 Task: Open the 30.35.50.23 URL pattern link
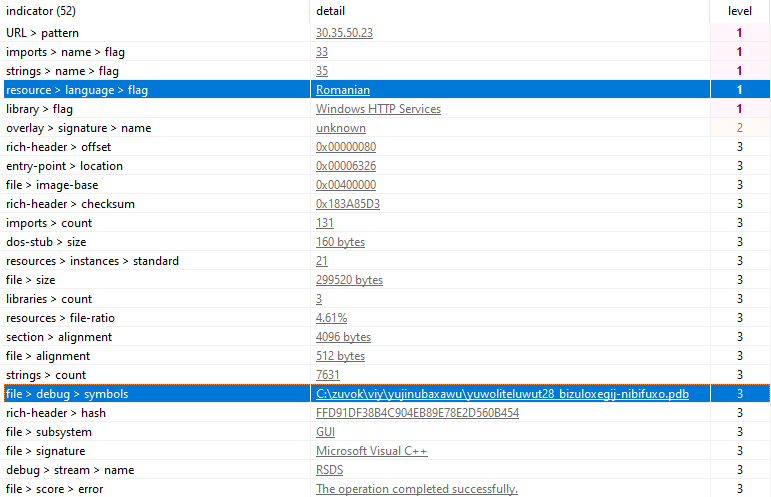click(x=344, y=33)
